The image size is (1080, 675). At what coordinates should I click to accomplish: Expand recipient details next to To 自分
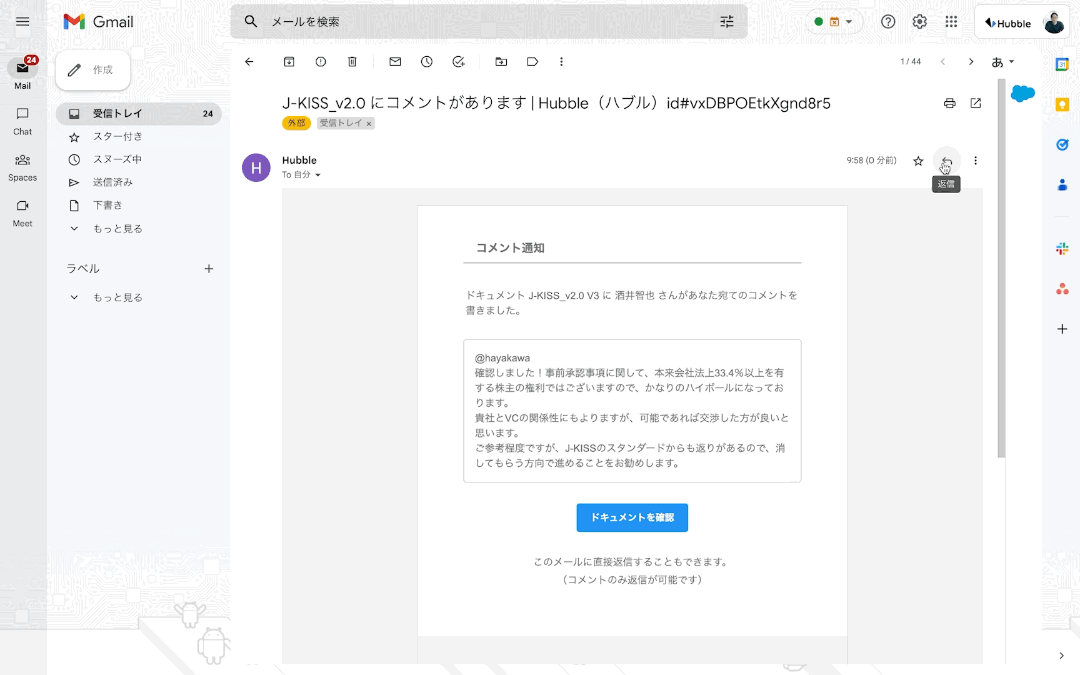coord(318,175)
